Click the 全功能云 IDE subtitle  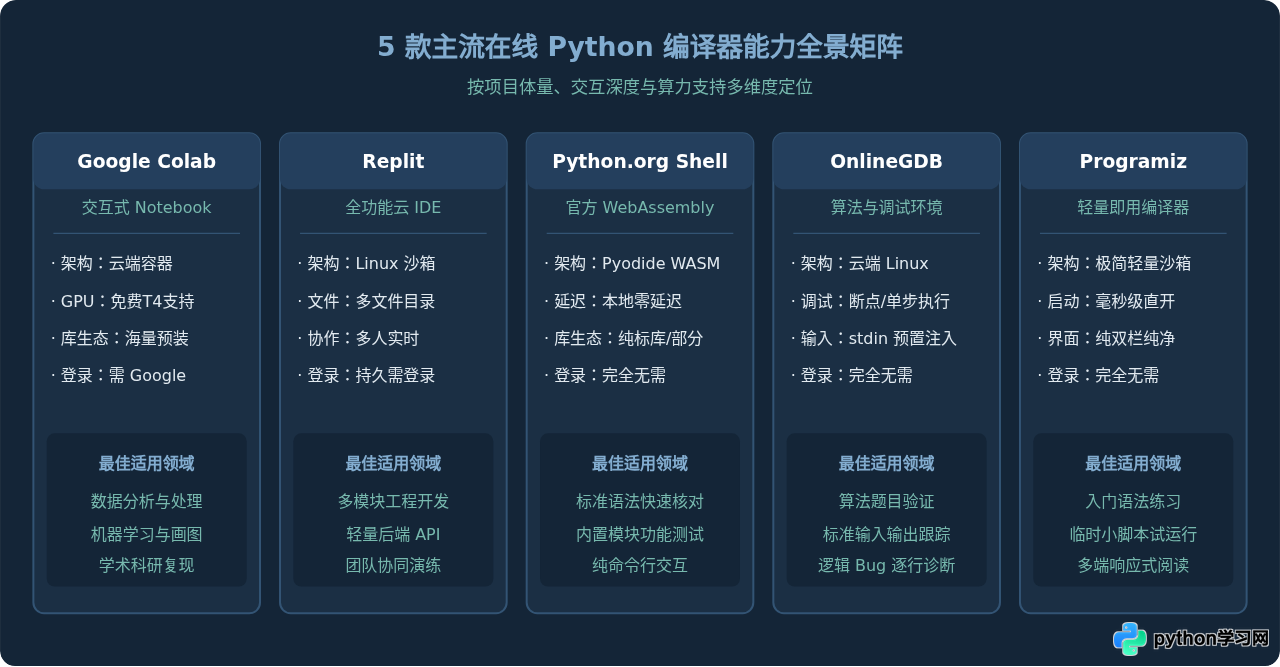tap(393, 208)
